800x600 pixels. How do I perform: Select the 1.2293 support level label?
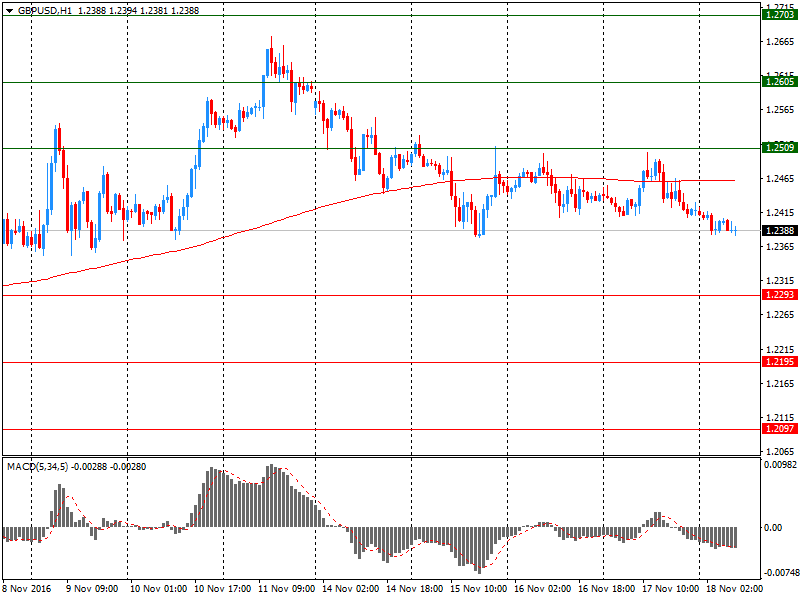click(x=780, y=295)
